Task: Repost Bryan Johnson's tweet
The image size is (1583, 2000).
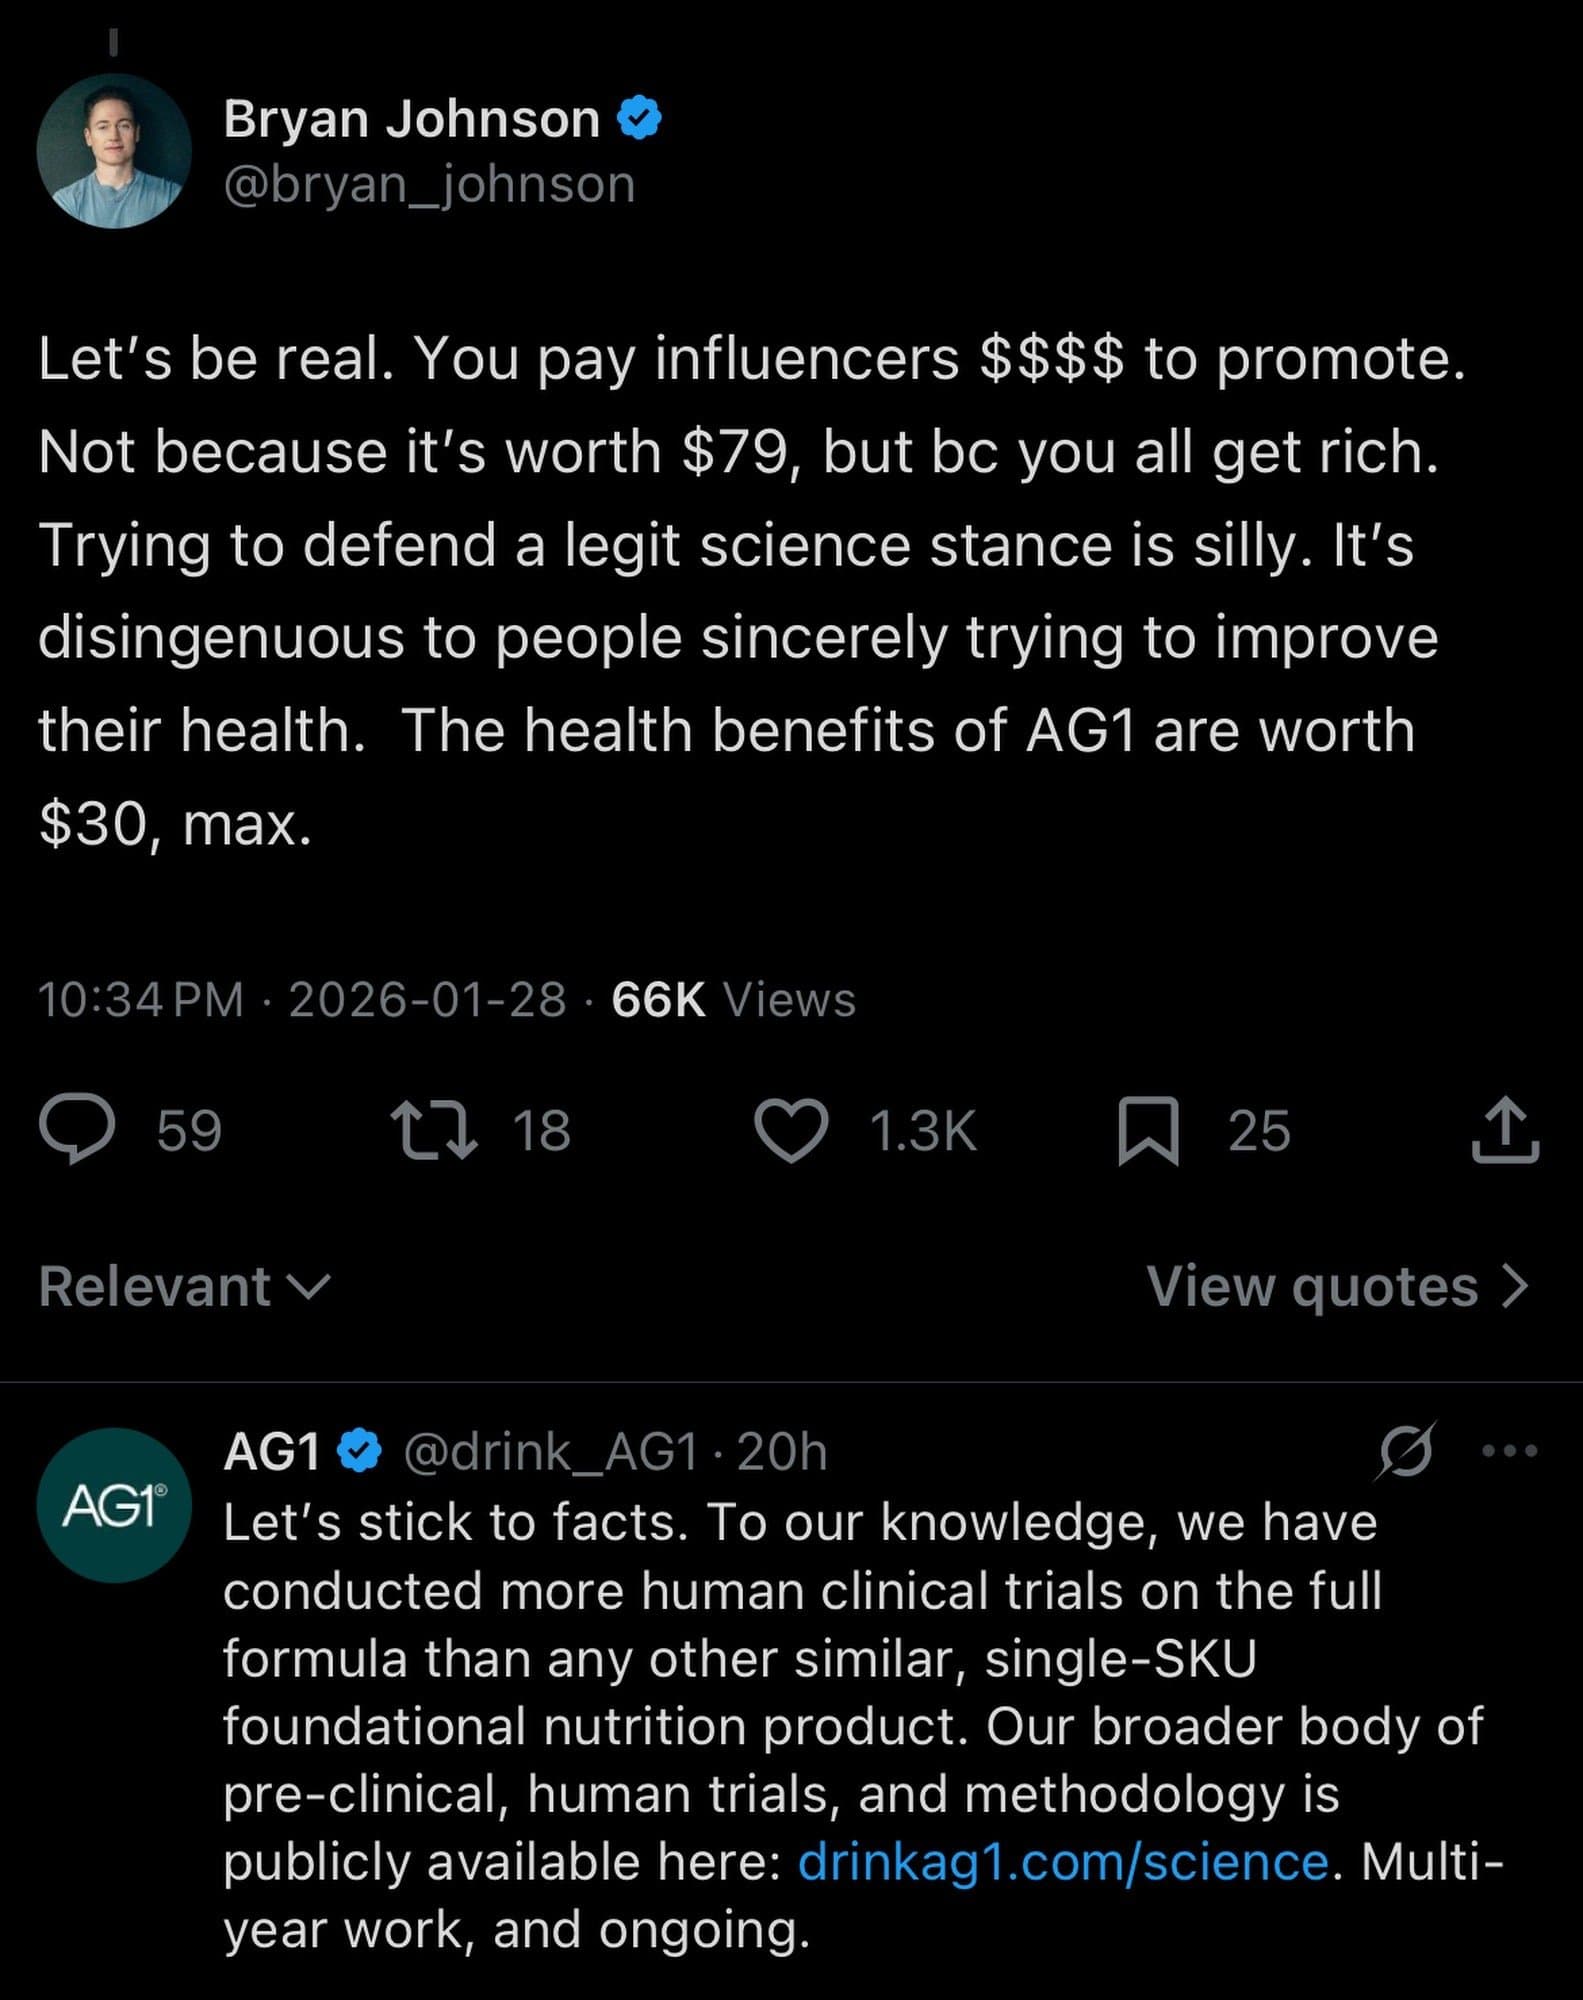Action: [x=433, y=1130]
